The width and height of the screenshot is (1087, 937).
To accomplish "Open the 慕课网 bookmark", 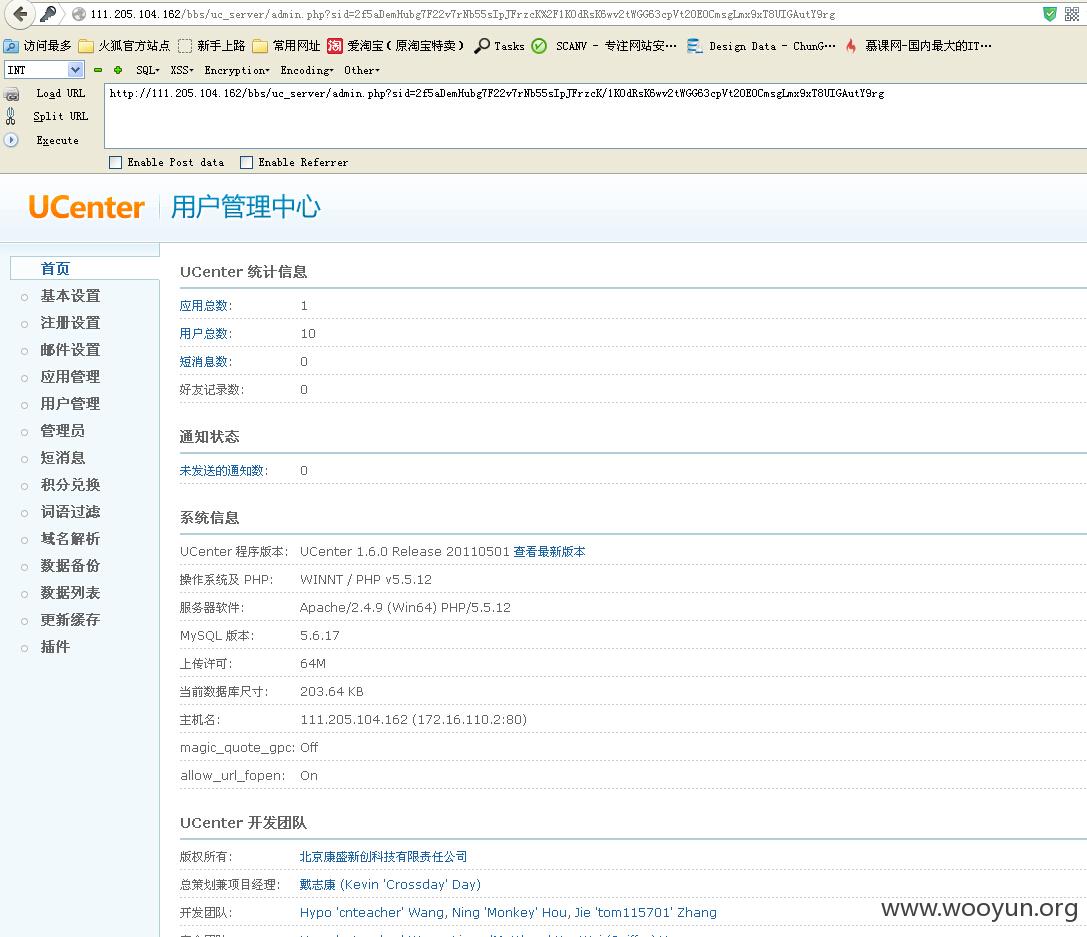I will pos(918,46).
